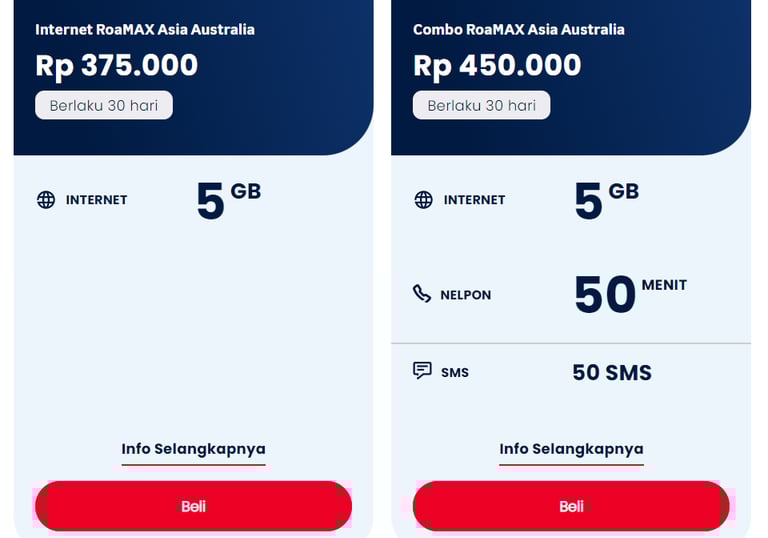Click the 50 MENIT call allowance
The width and height of the screenshot is (768, 538).
click(631, 293)
